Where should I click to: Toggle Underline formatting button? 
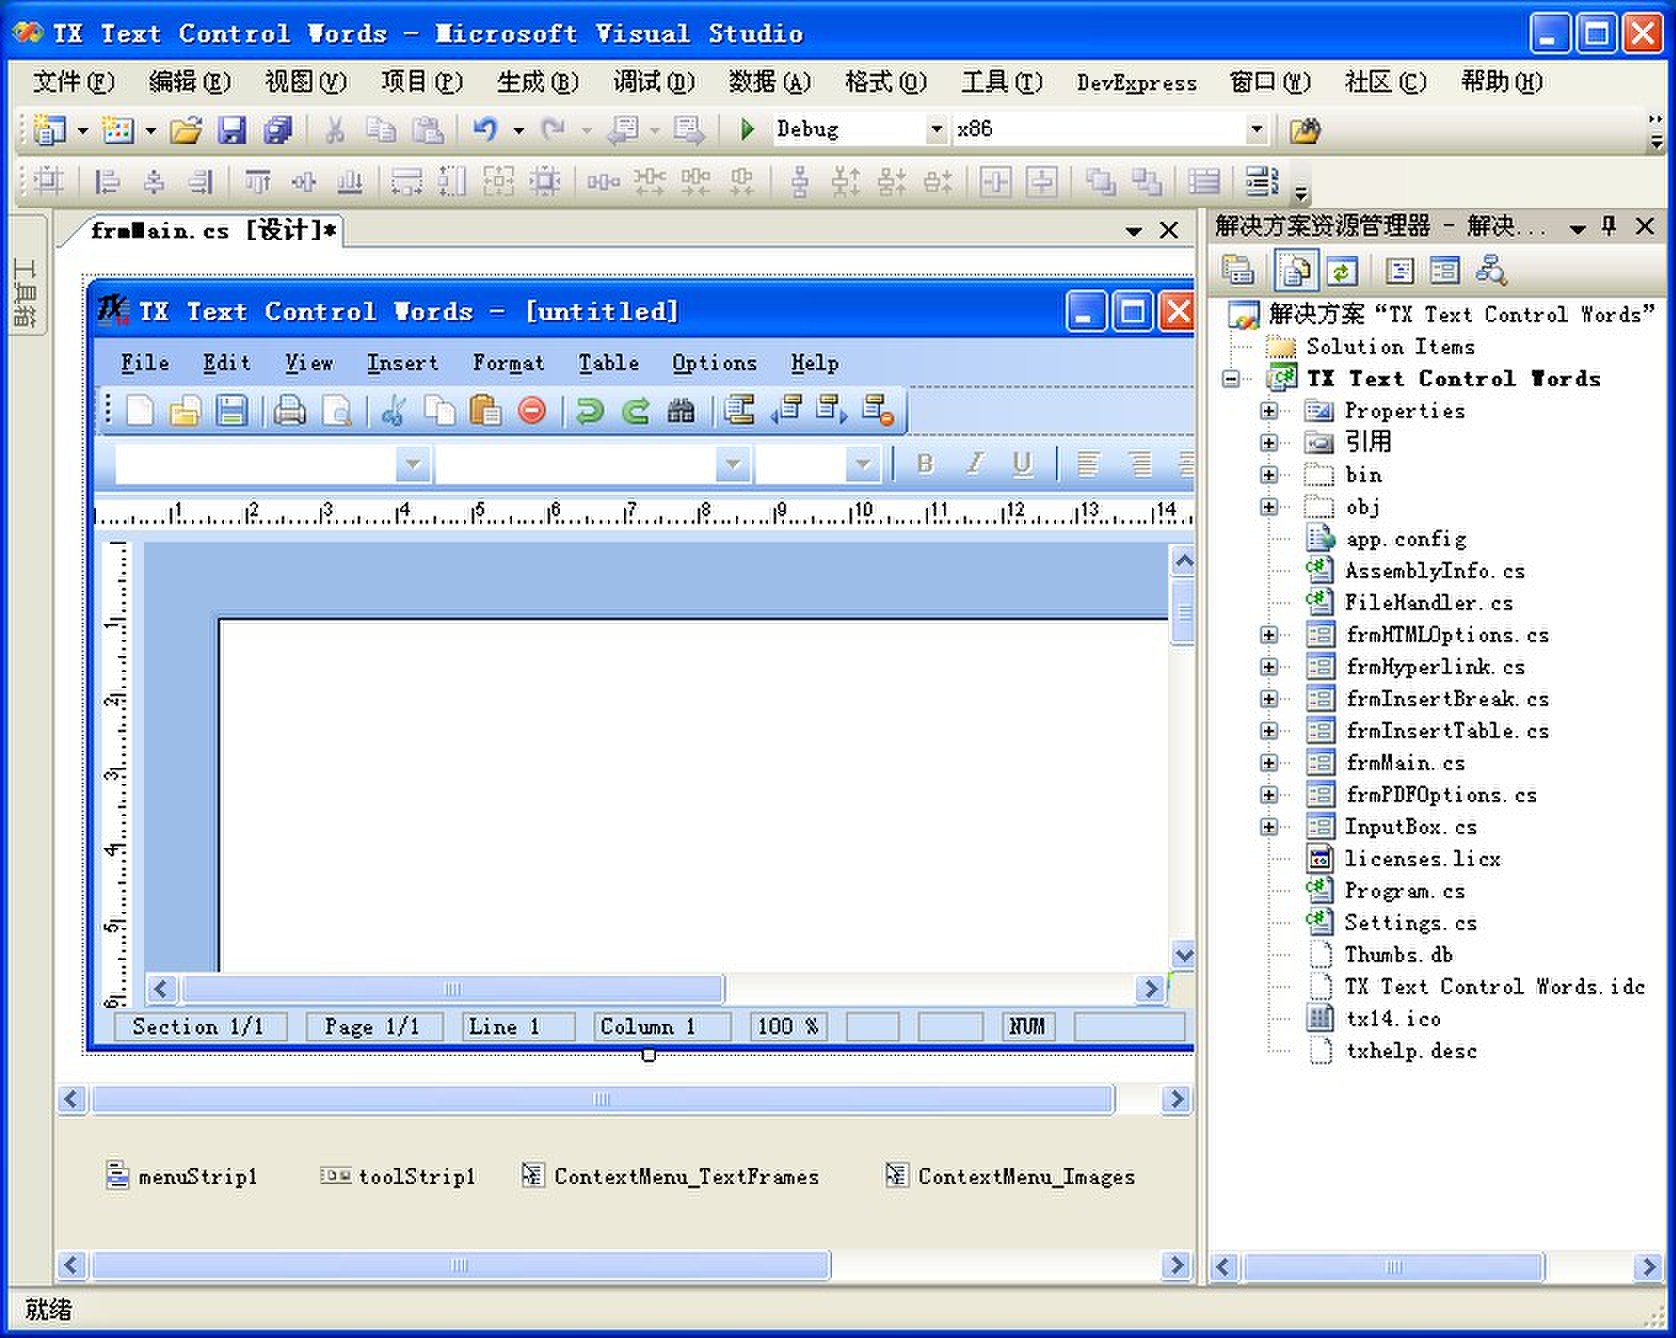[x=1021, y=463]
